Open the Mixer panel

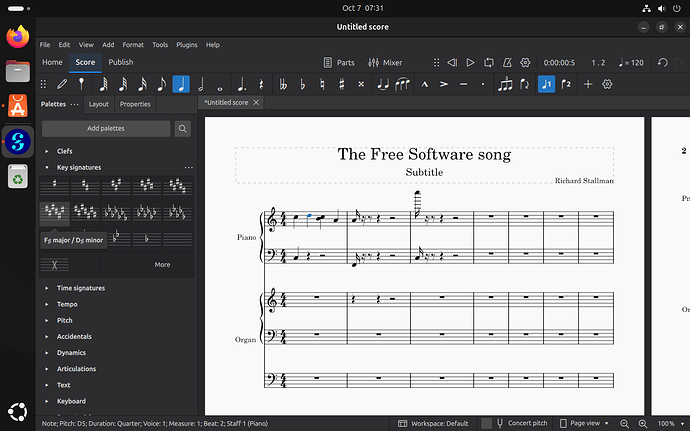(384, 62)
